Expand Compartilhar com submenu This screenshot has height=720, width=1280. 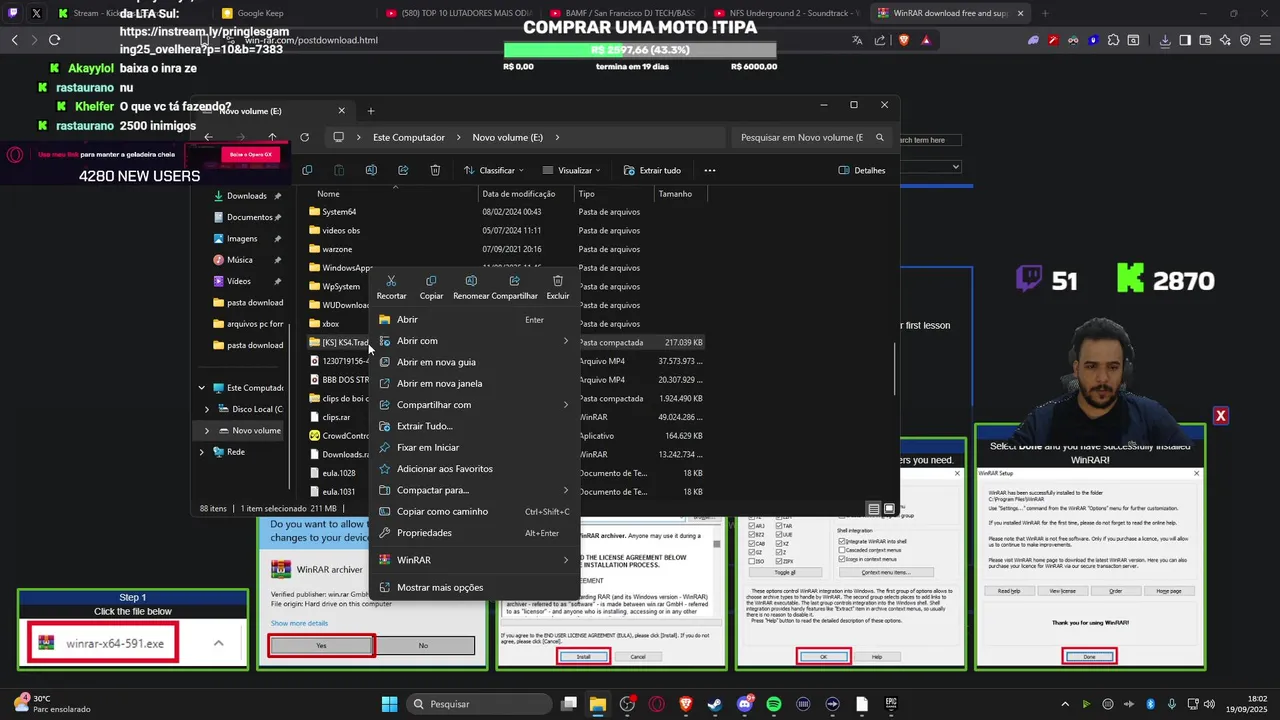click(565, 405)
